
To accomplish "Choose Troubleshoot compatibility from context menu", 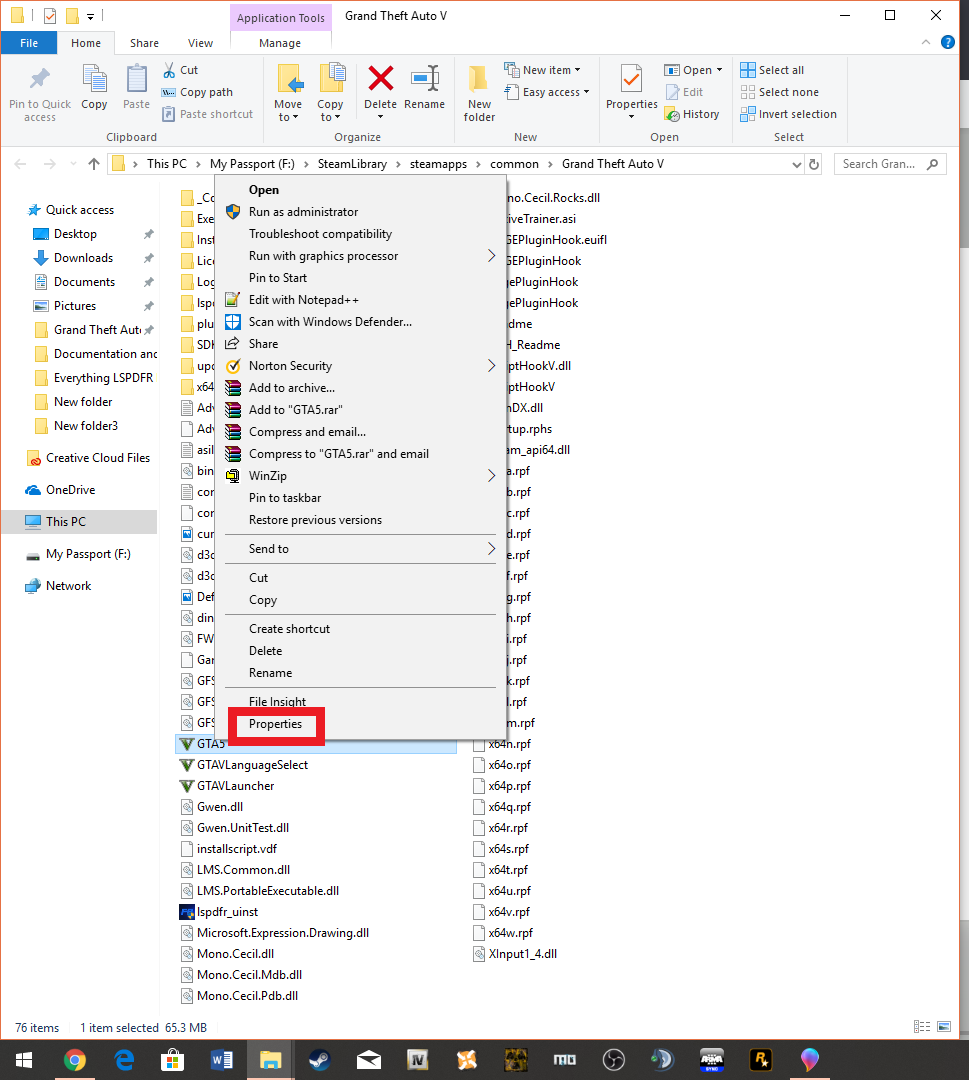I will (x=362, y=233).
